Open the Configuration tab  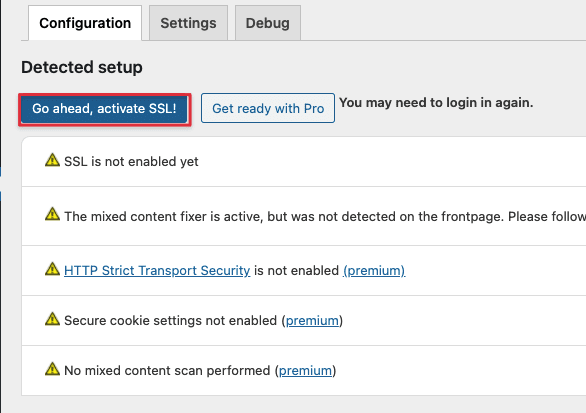coord(85,23)
